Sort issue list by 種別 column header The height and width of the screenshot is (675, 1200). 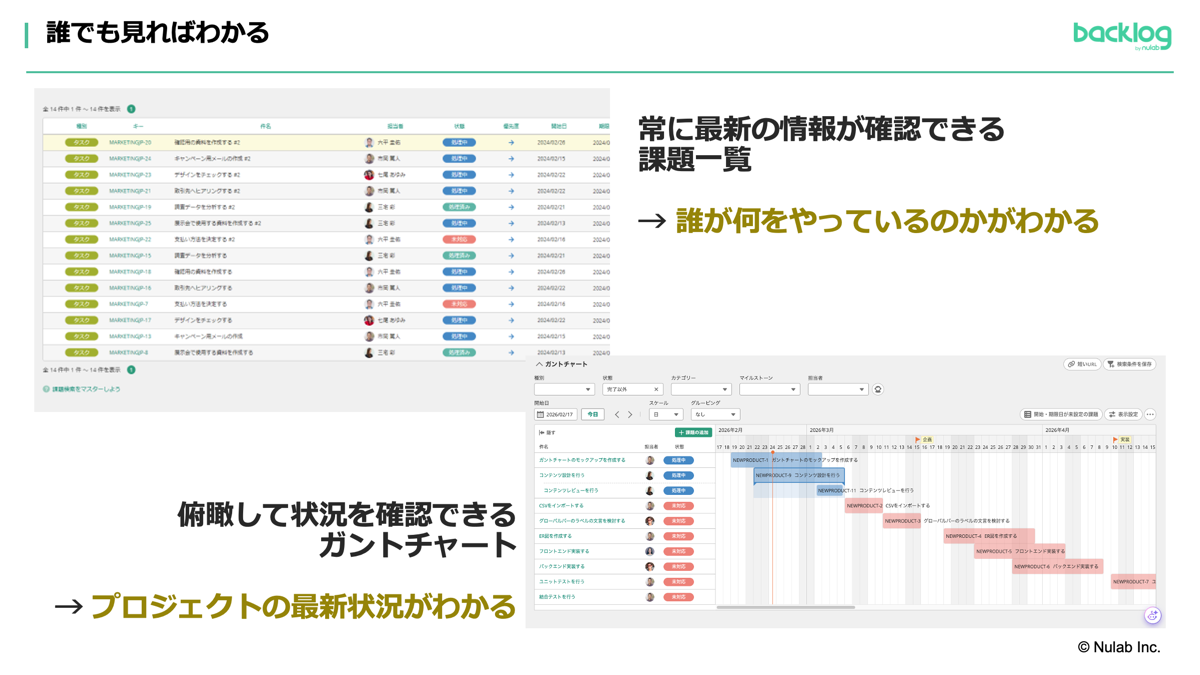click(x=82, y=127)
